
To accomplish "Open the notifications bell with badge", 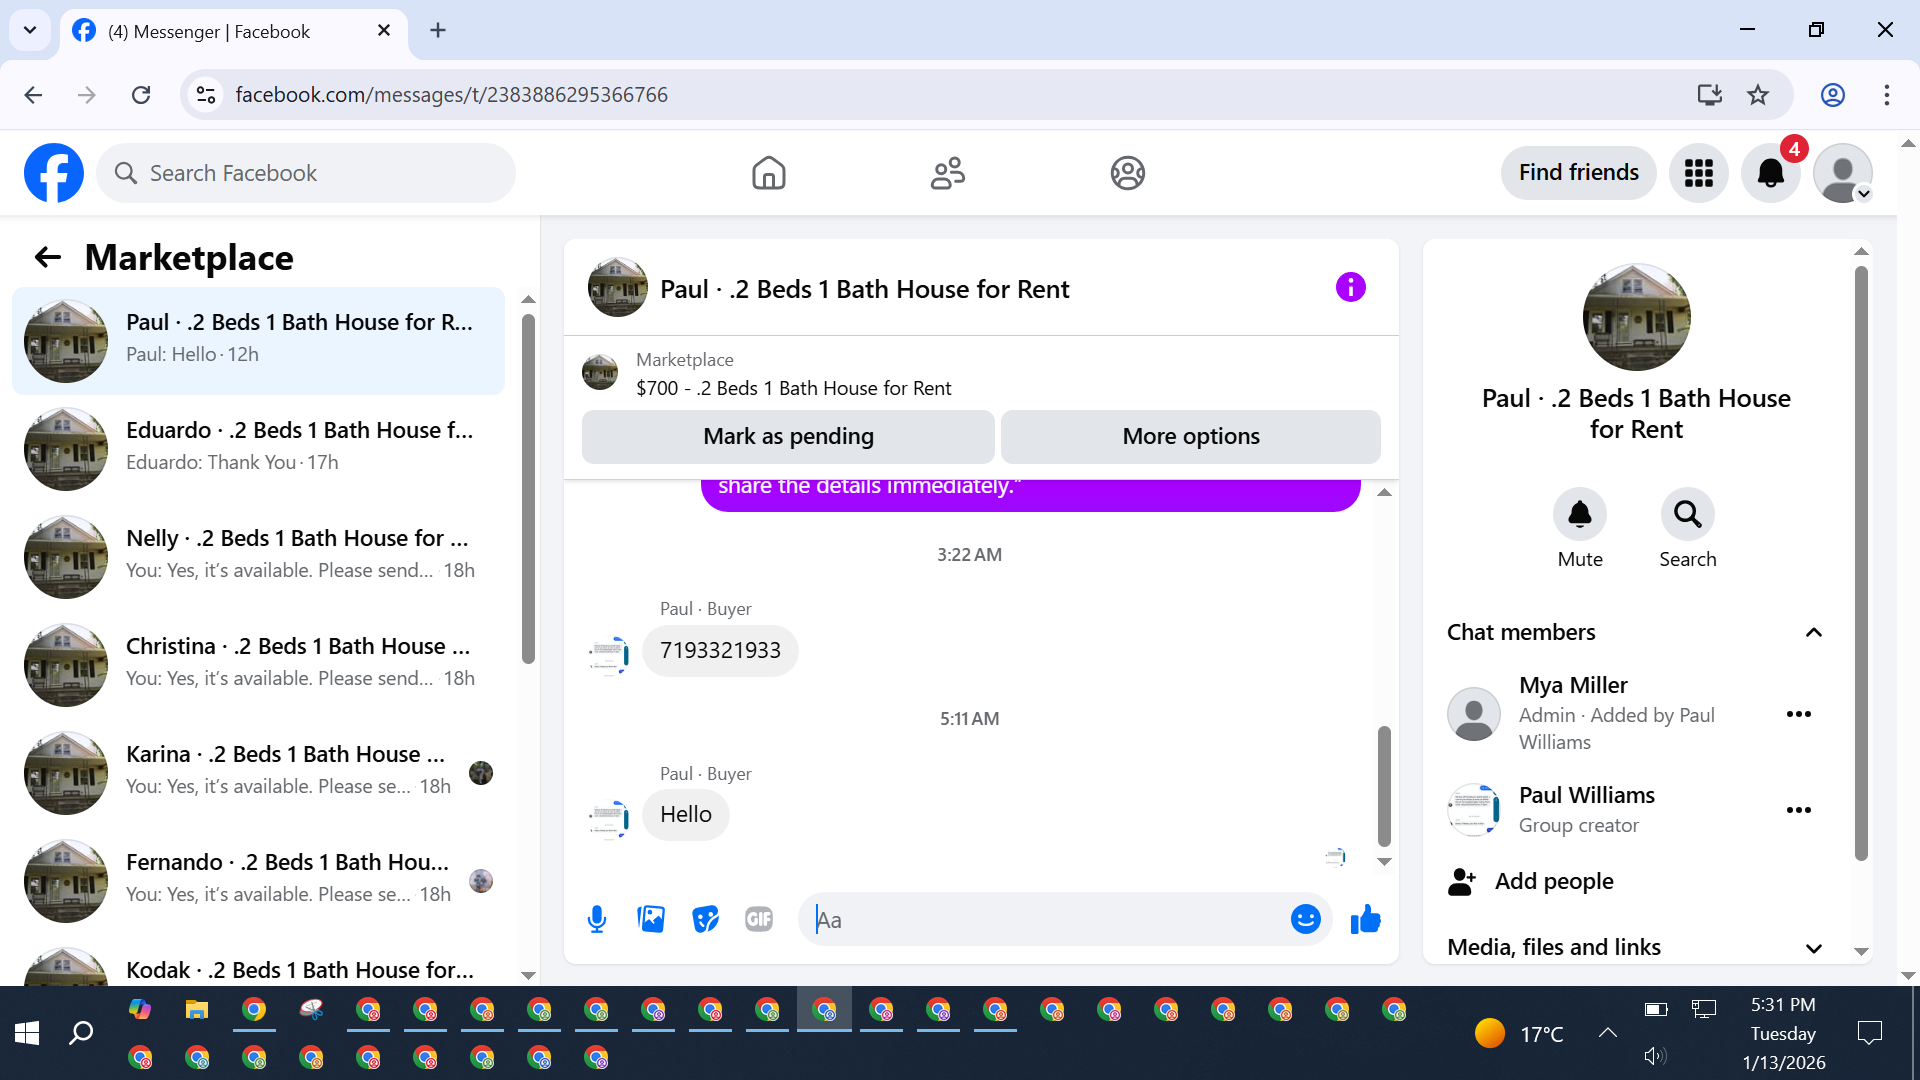I will [1770, 173].
